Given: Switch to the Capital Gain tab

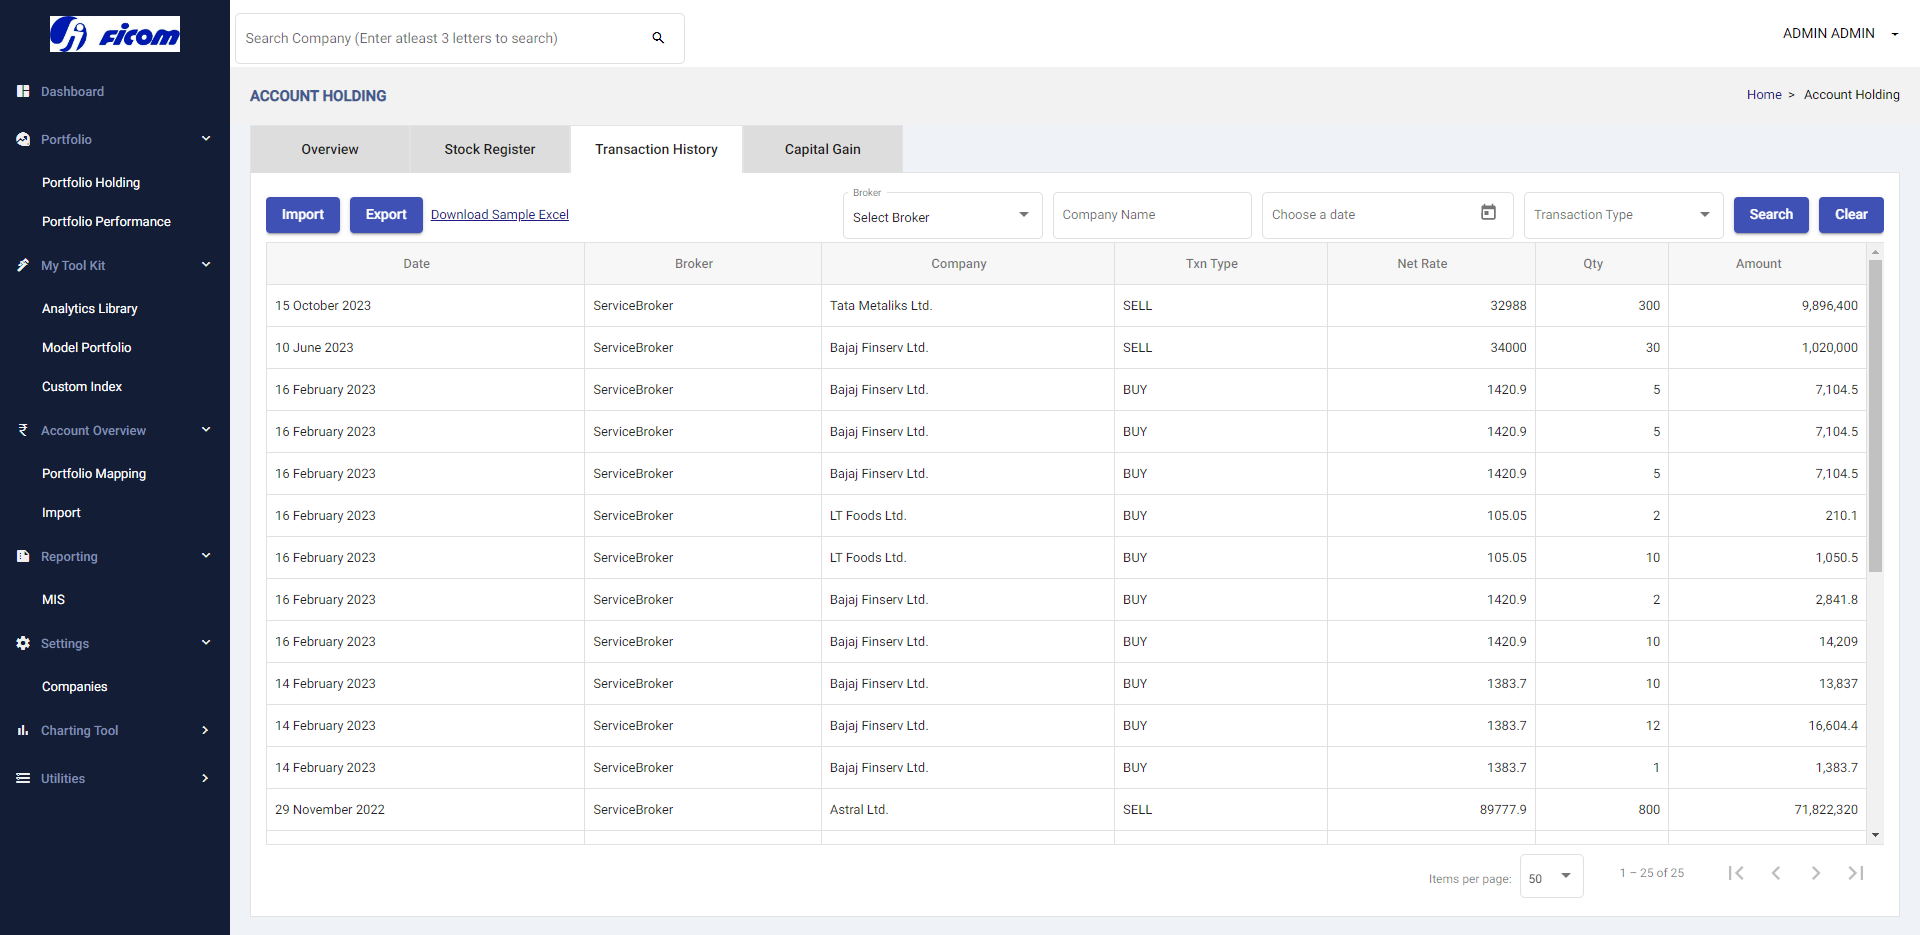Looking at the screenshot, I should click(x=823, y=149).
